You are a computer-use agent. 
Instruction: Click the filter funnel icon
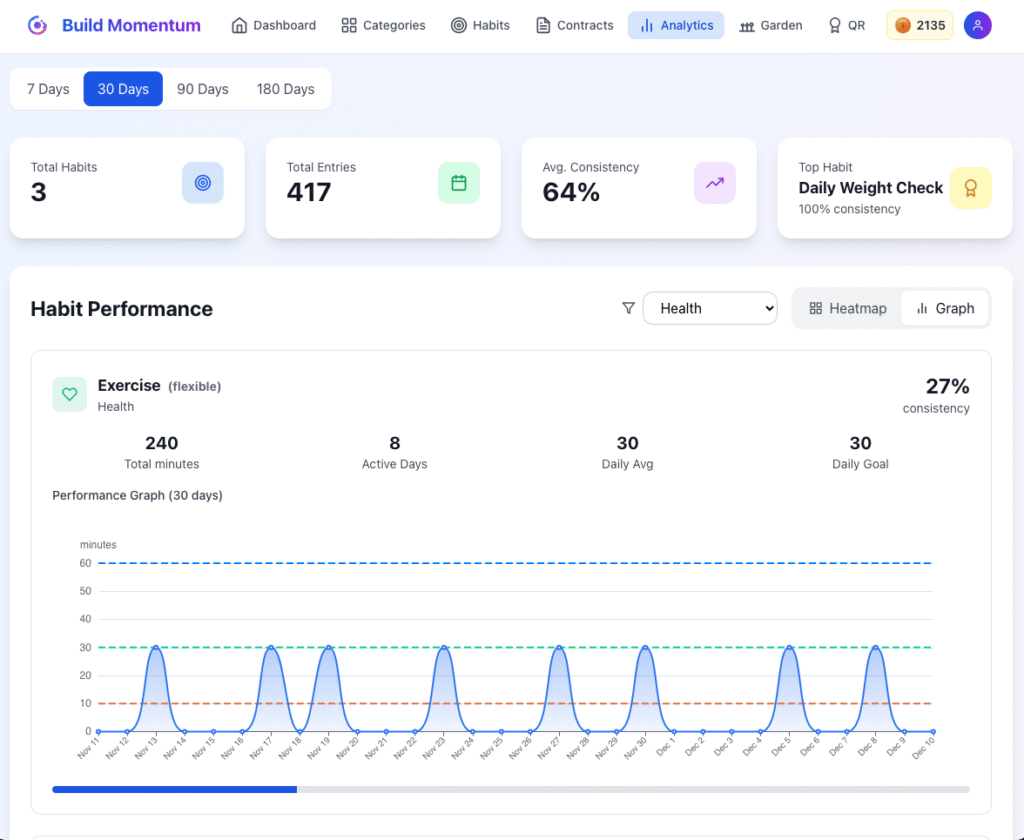point(628,308)
